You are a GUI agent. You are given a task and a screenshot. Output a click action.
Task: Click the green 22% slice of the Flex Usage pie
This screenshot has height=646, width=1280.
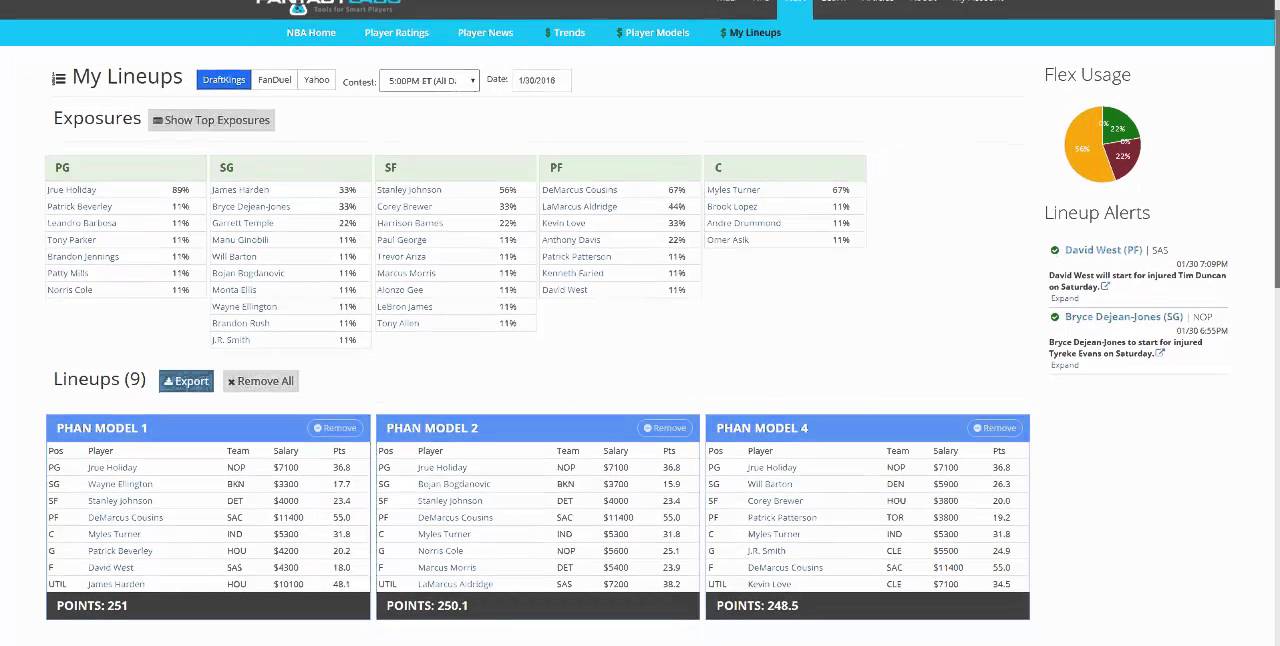click(x=1119, y=127)
